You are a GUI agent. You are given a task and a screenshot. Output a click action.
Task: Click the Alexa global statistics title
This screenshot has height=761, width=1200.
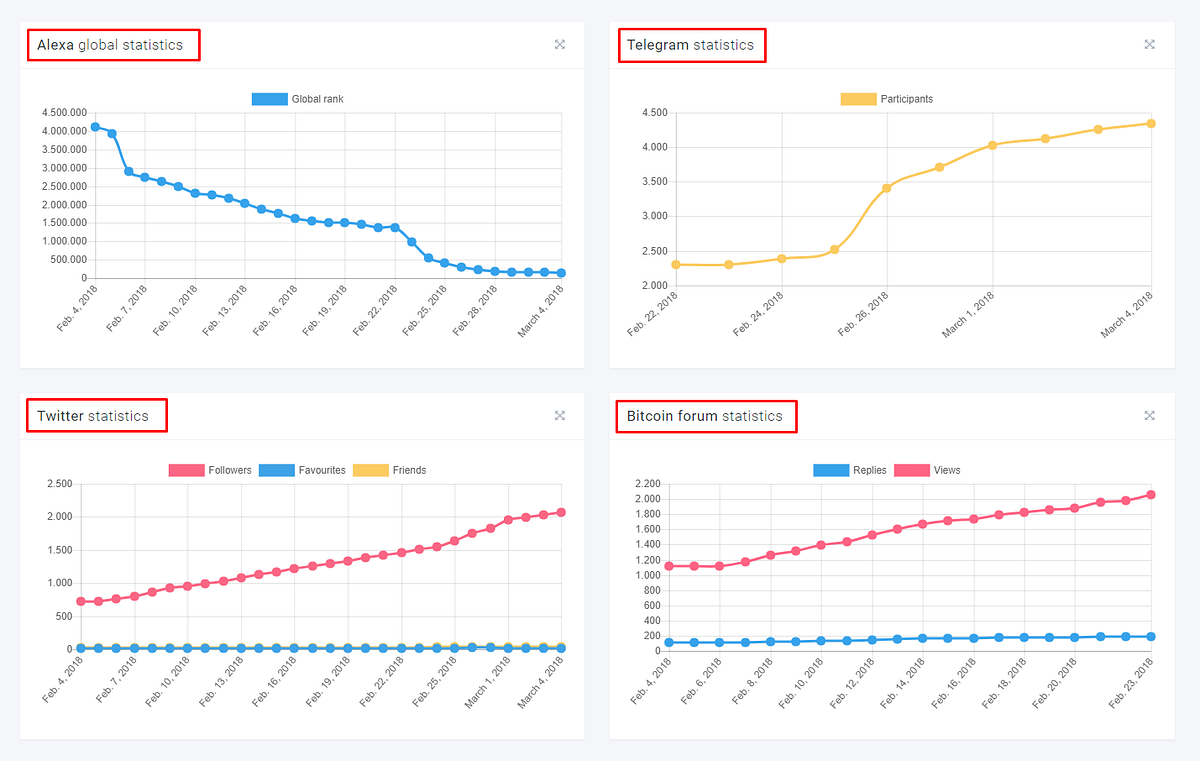pos(110,45)
